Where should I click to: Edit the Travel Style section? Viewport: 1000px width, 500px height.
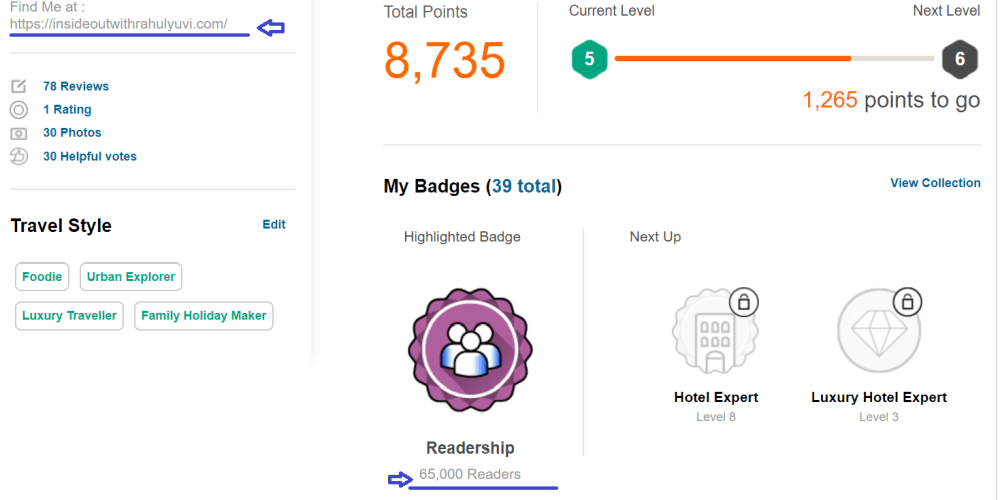(x=274, y=225)
